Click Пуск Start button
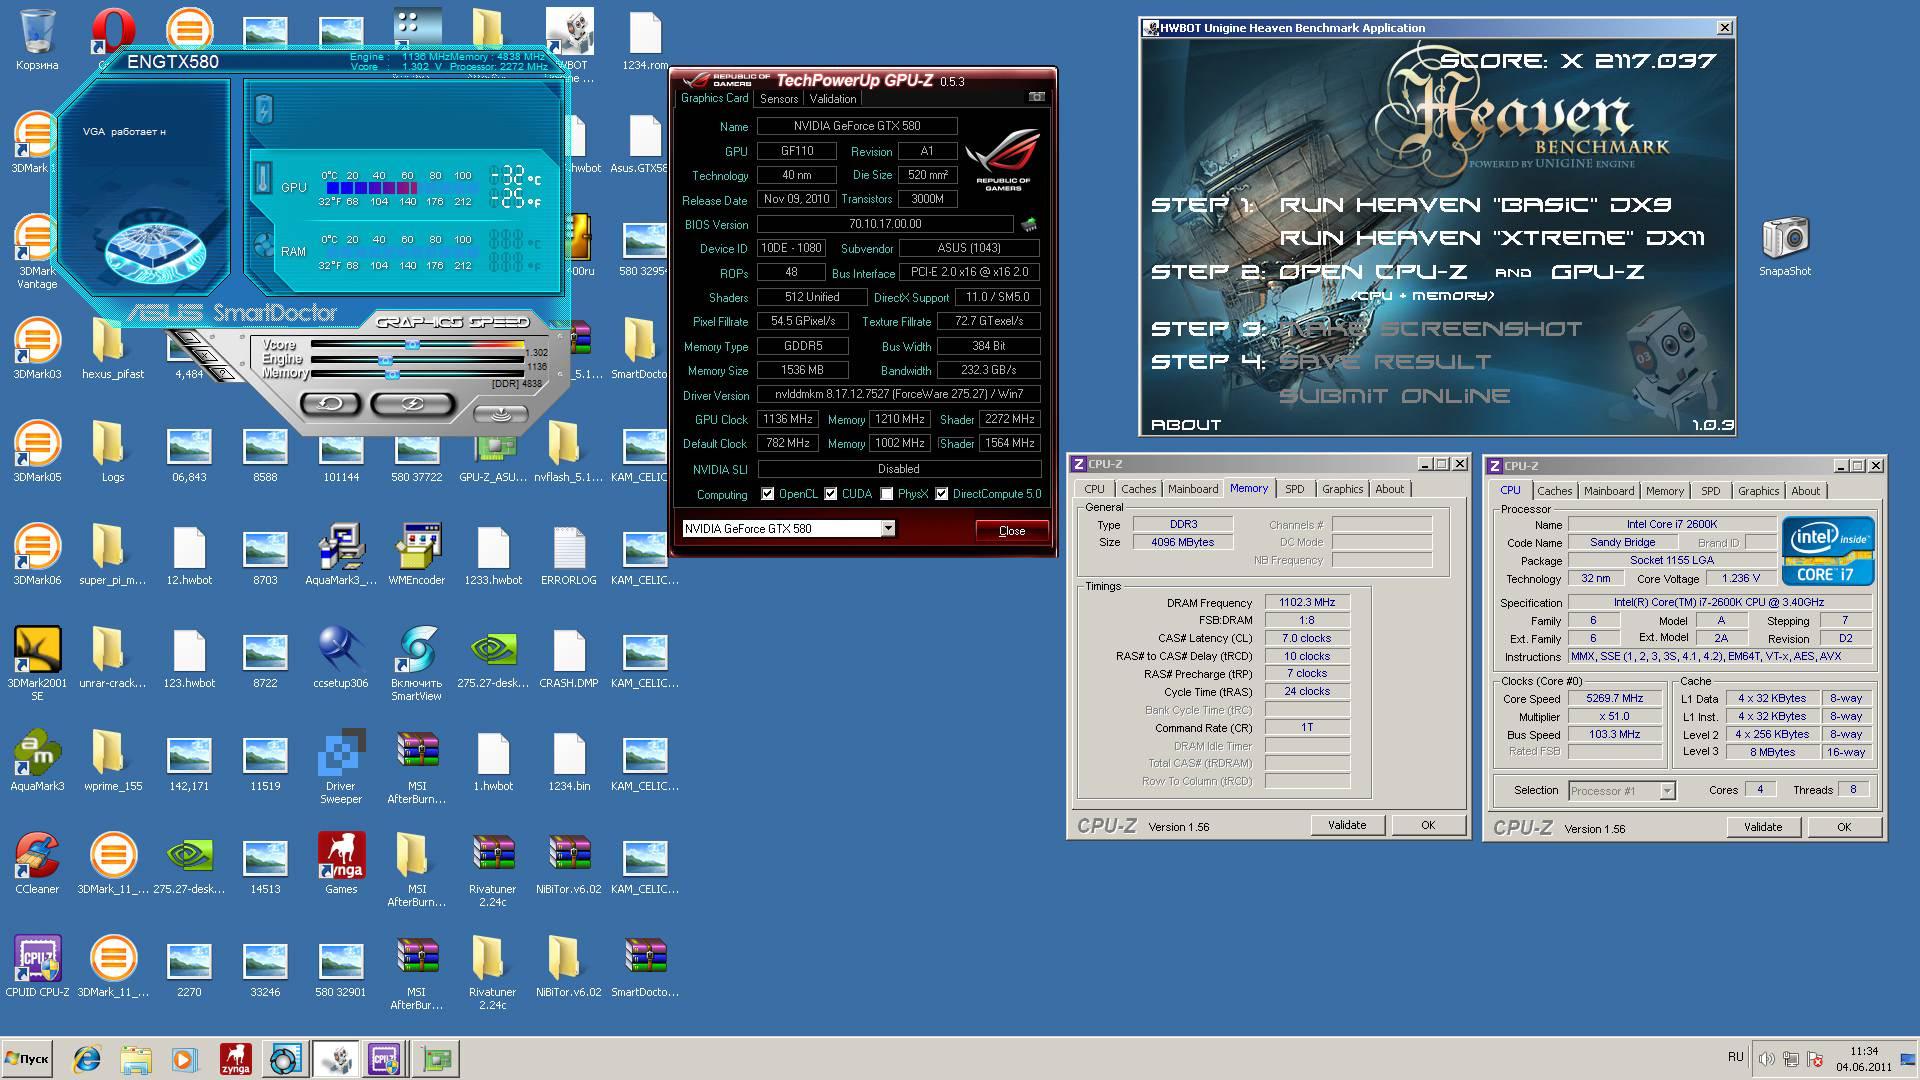Image resolution: width=1920 pixels, height=1080 pixels. [27, 1059]
